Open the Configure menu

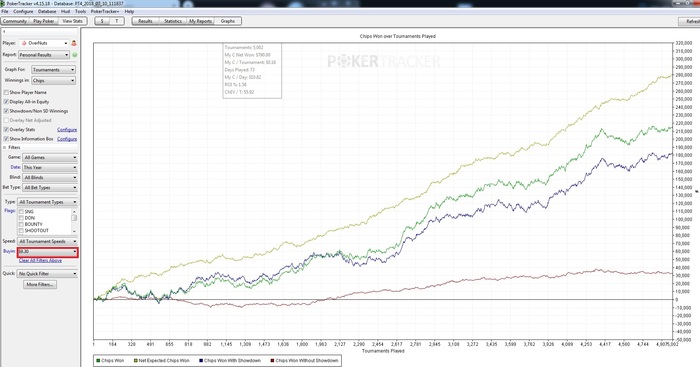coord(23,12)
